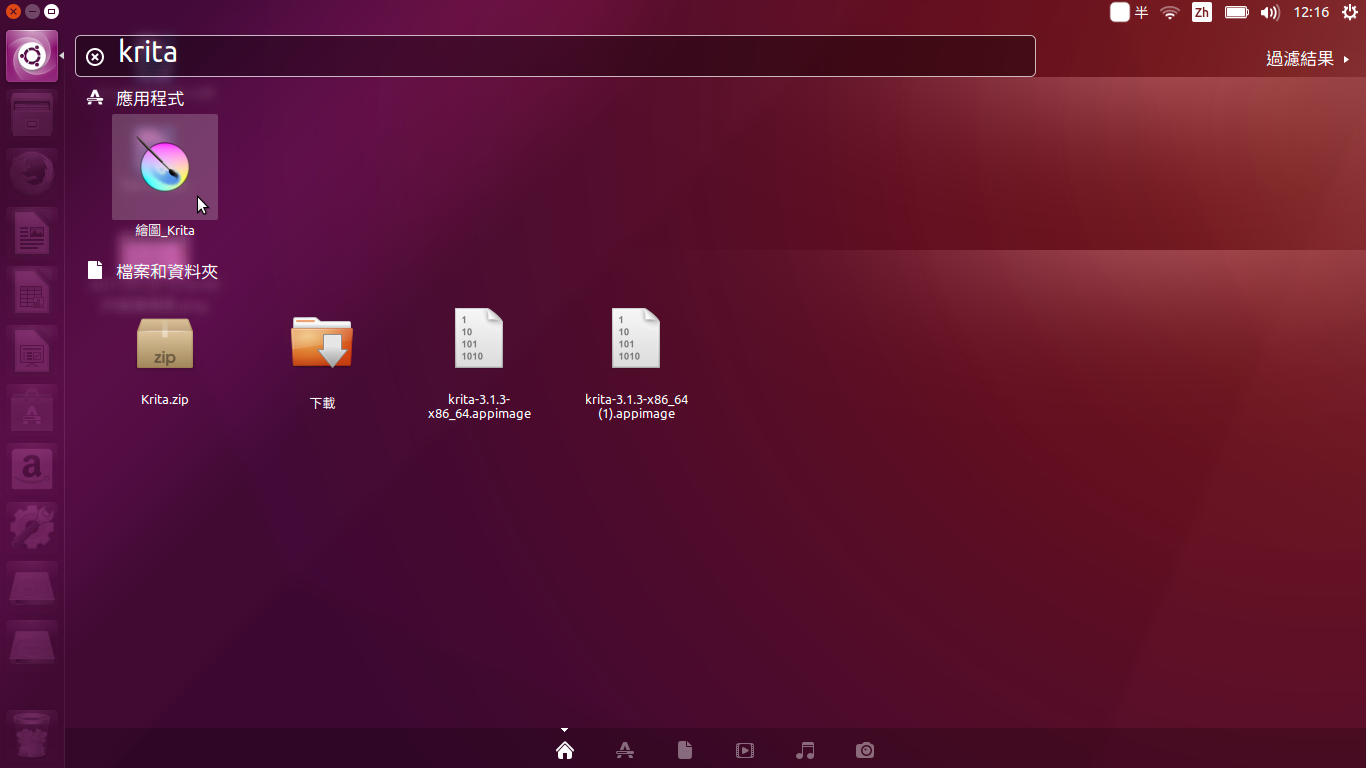
Task: Collapse the 應用程式 results category
Action: 150,98
